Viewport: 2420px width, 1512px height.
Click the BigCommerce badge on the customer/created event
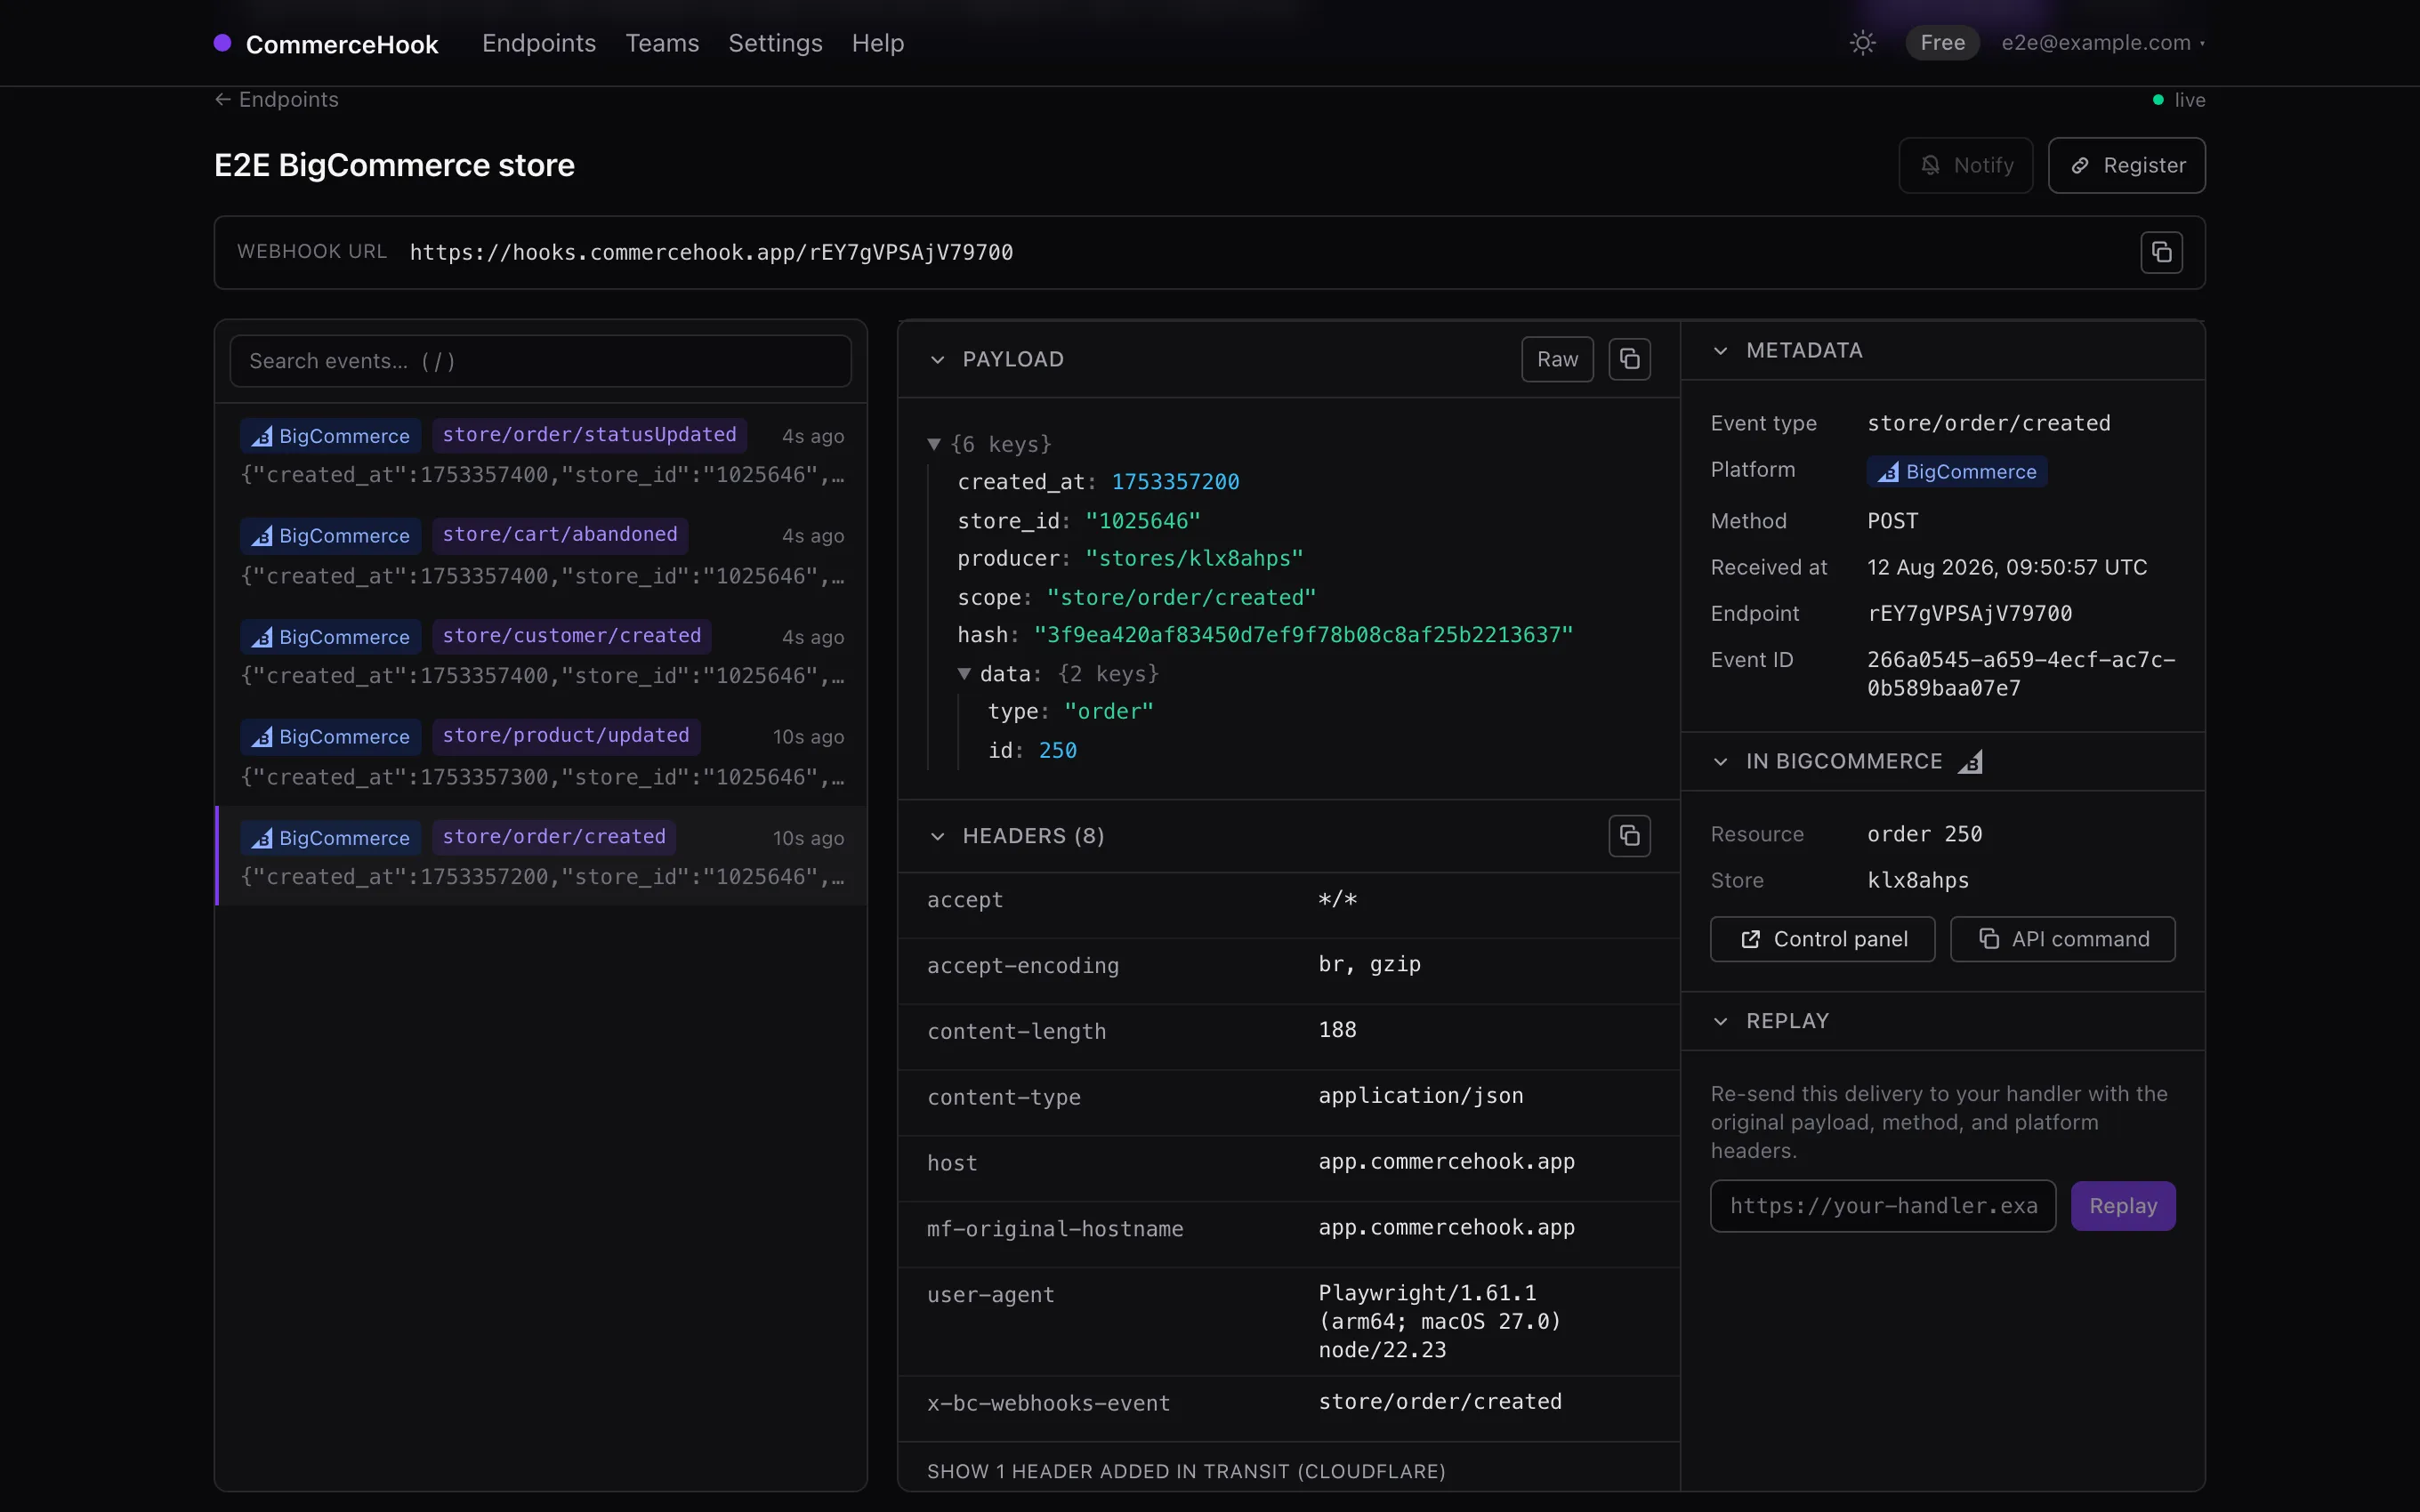pyautogui.click(x=331, y=637)
